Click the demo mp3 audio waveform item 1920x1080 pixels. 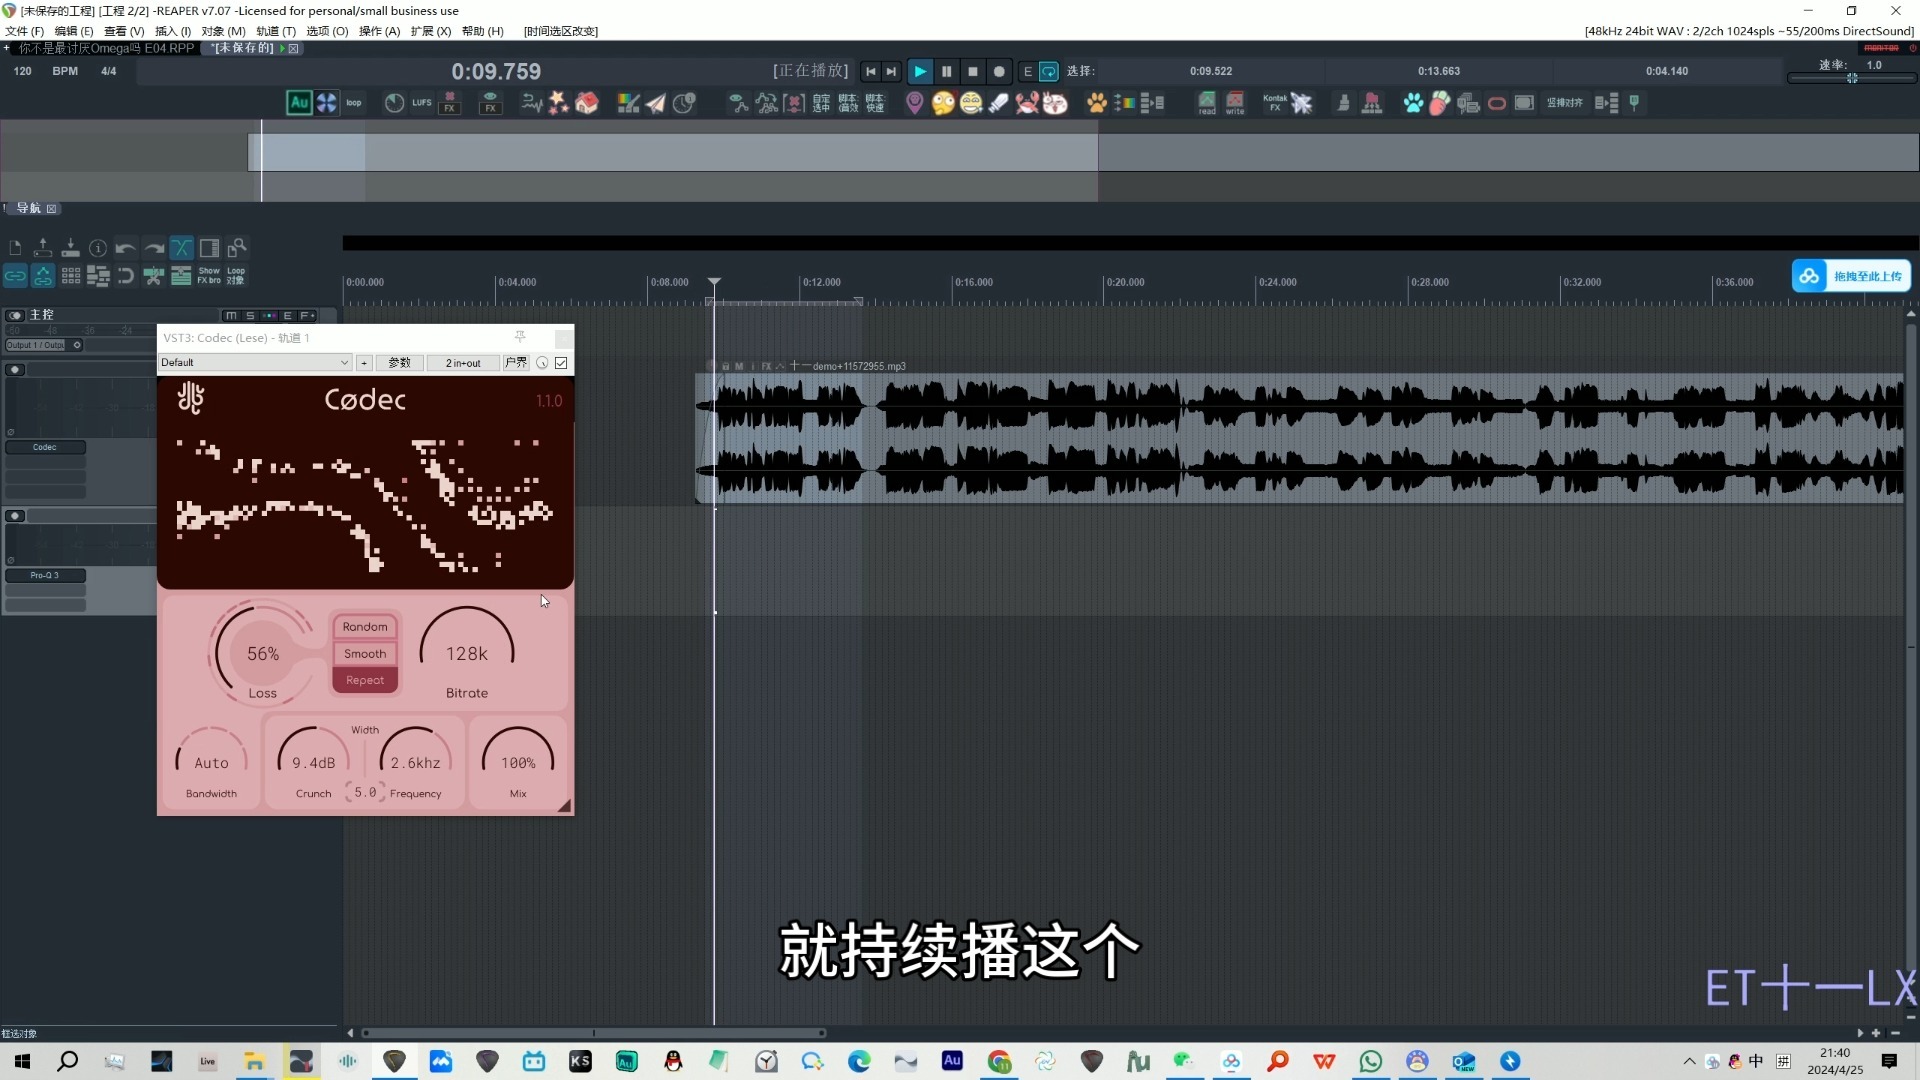point(1299,438)
